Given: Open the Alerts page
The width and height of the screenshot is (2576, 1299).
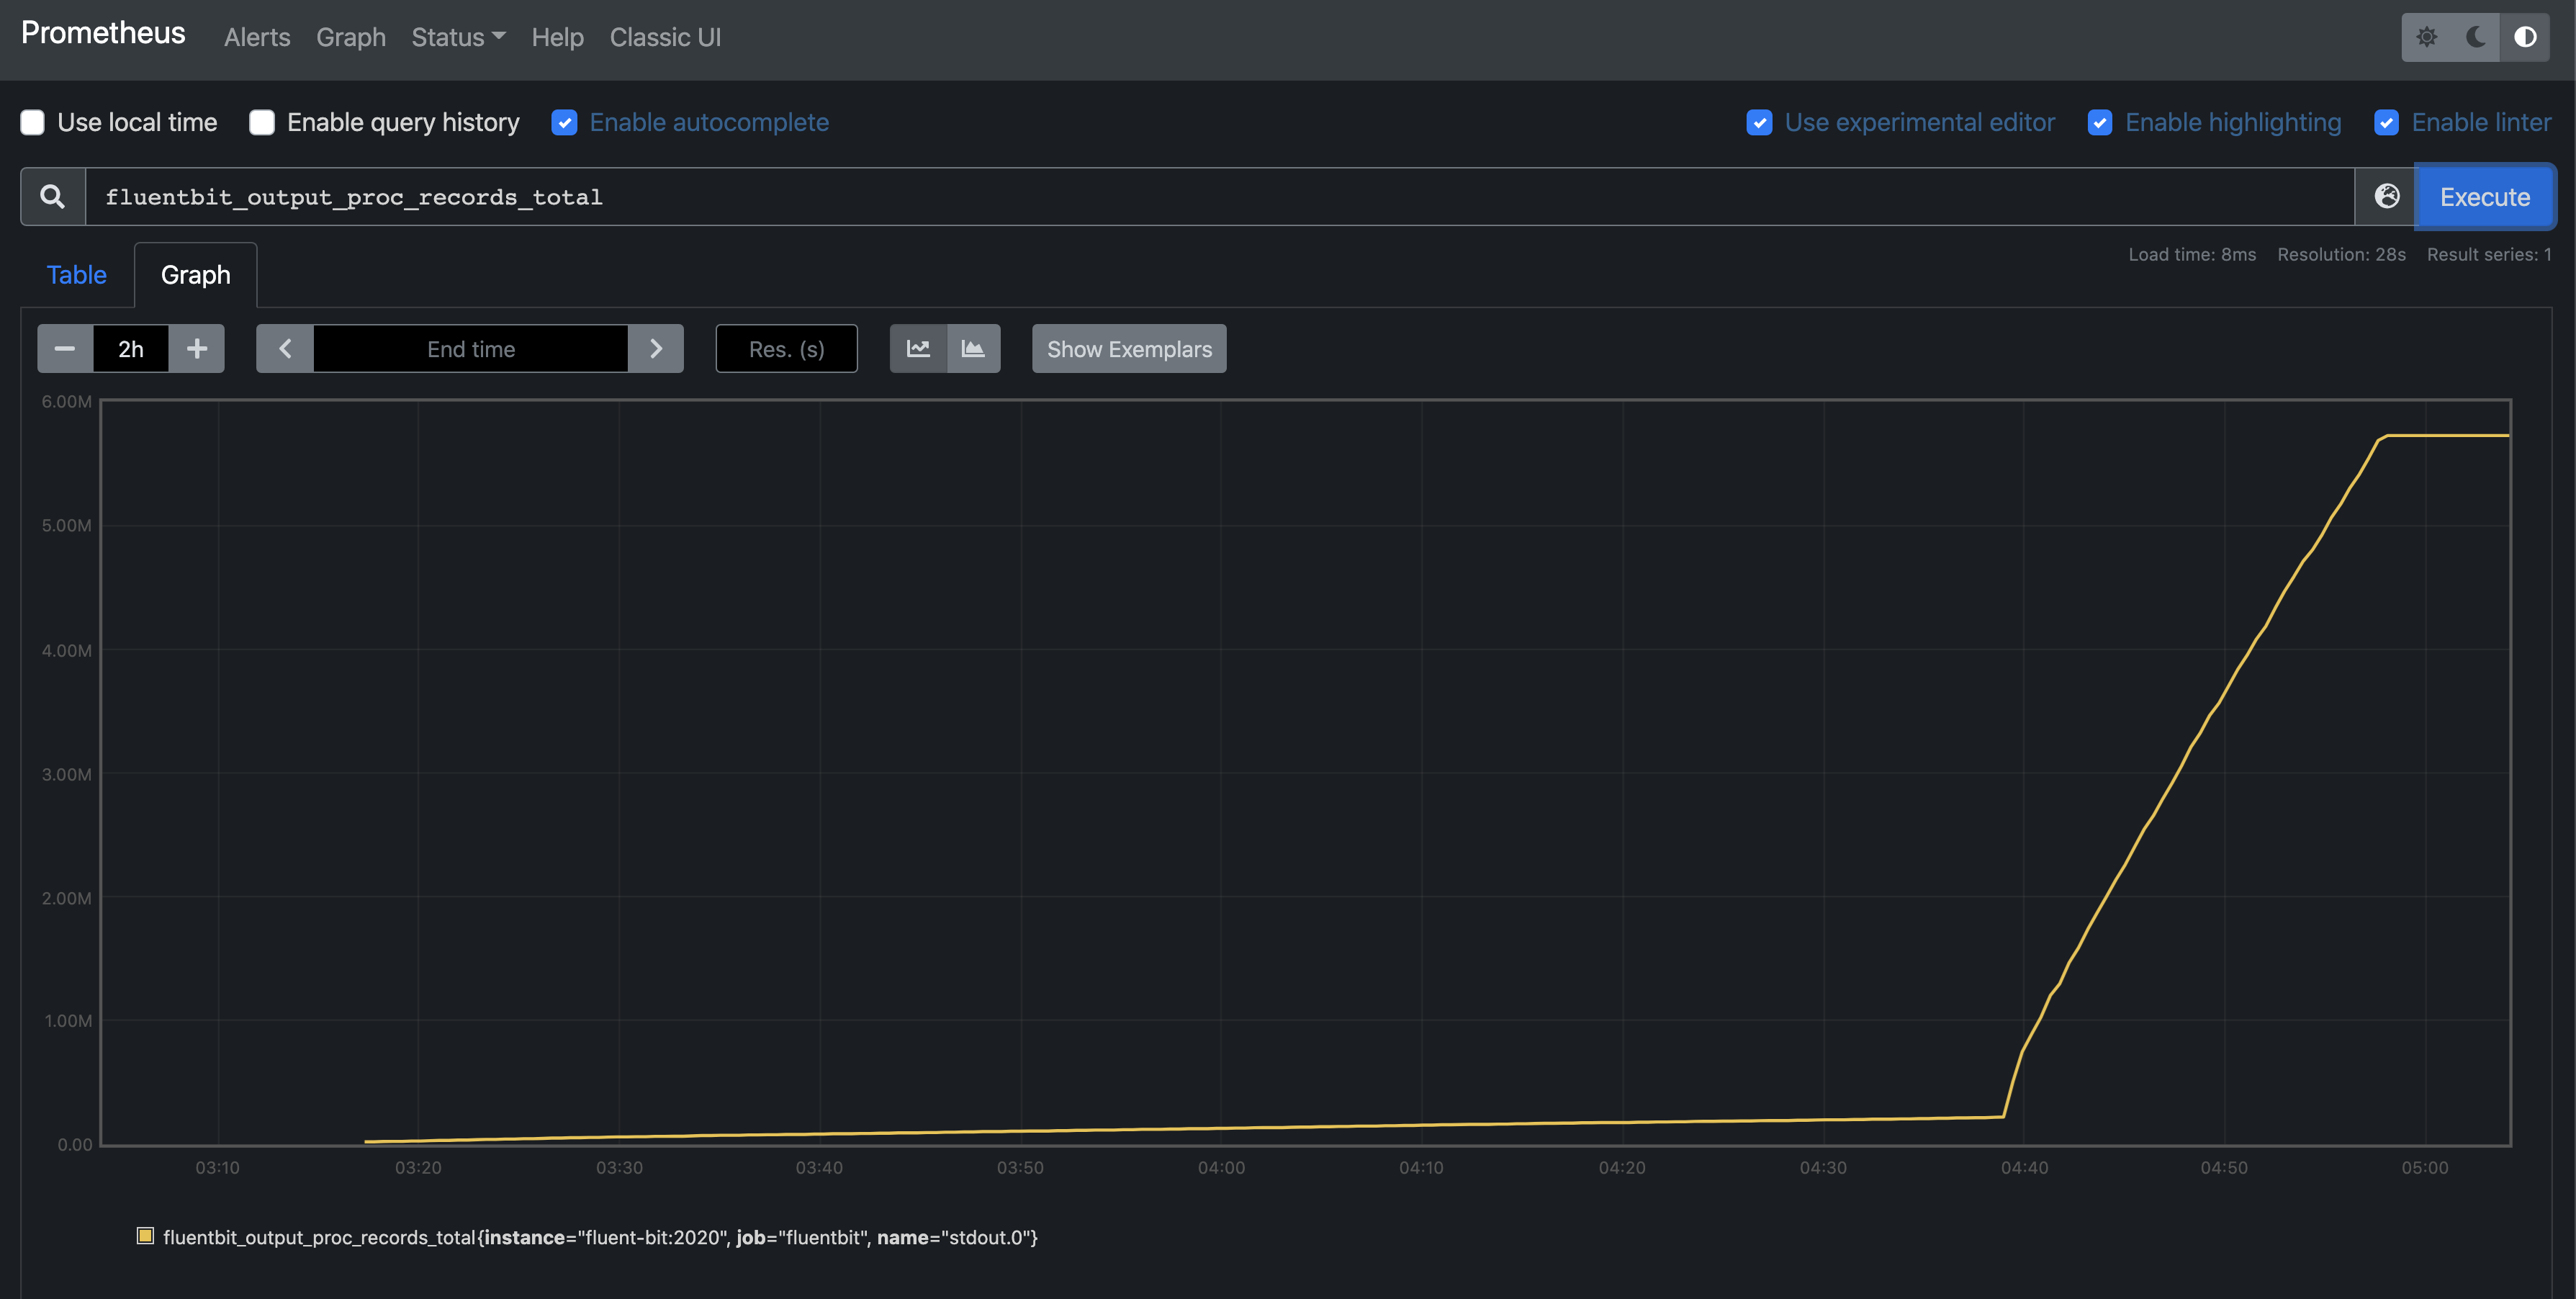Looking at the screenshot, I should tap(256, 37).
